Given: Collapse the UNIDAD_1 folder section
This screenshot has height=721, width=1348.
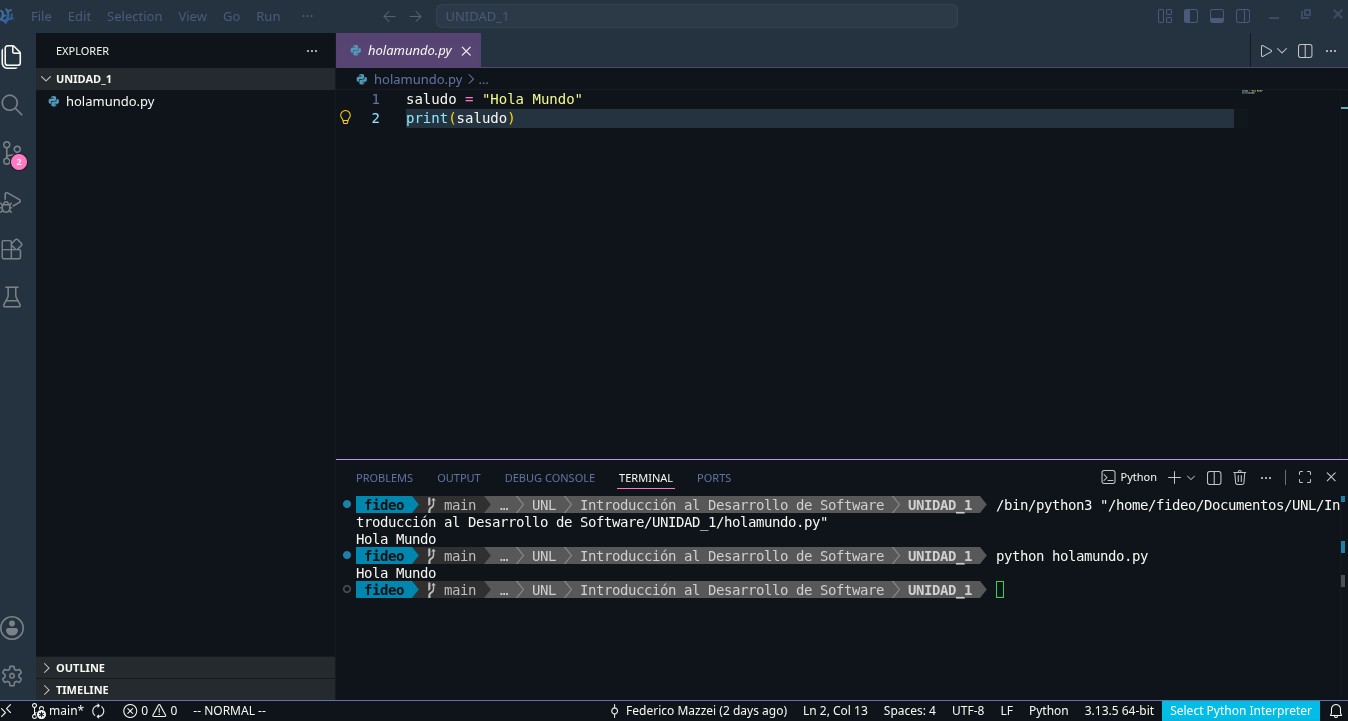Looking at the screenshot, I should point(186,79).
